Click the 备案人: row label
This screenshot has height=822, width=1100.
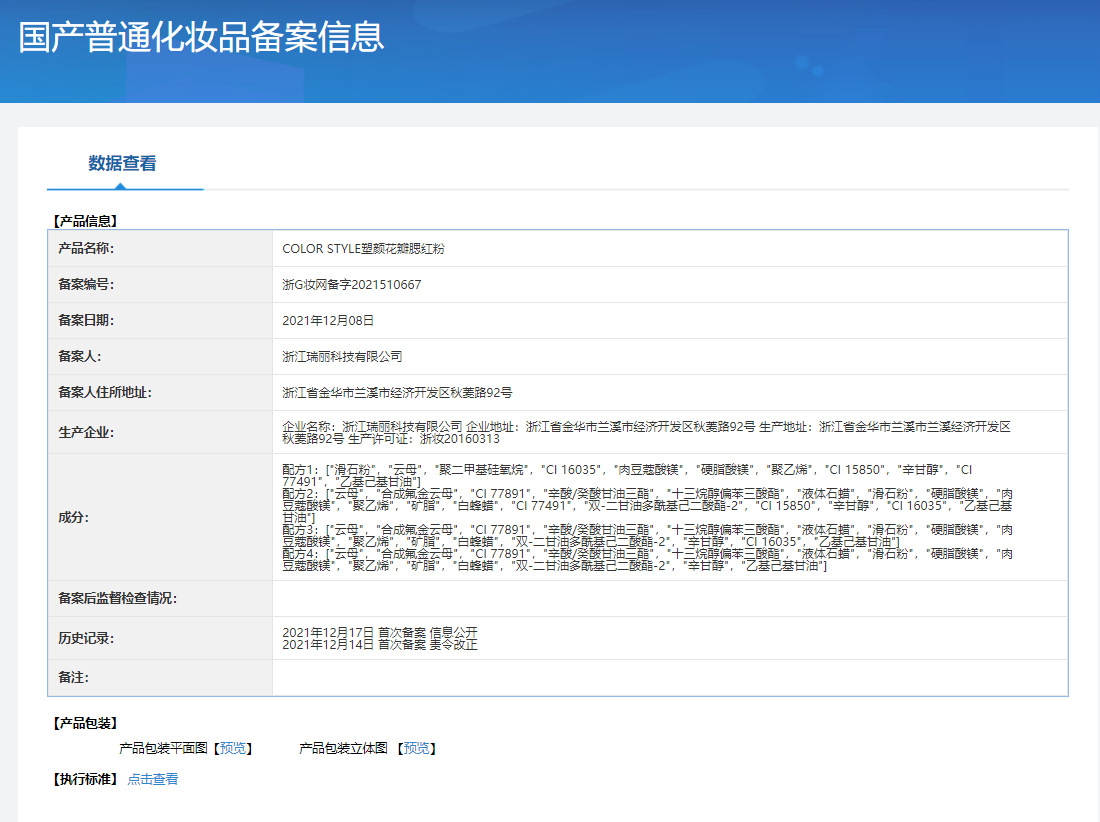point(79,356)
